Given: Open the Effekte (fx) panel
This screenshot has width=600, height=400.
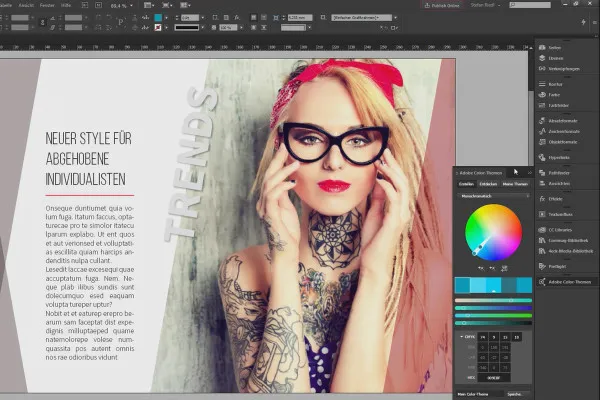Looking at the screenshot, I should tap(554, 199).
